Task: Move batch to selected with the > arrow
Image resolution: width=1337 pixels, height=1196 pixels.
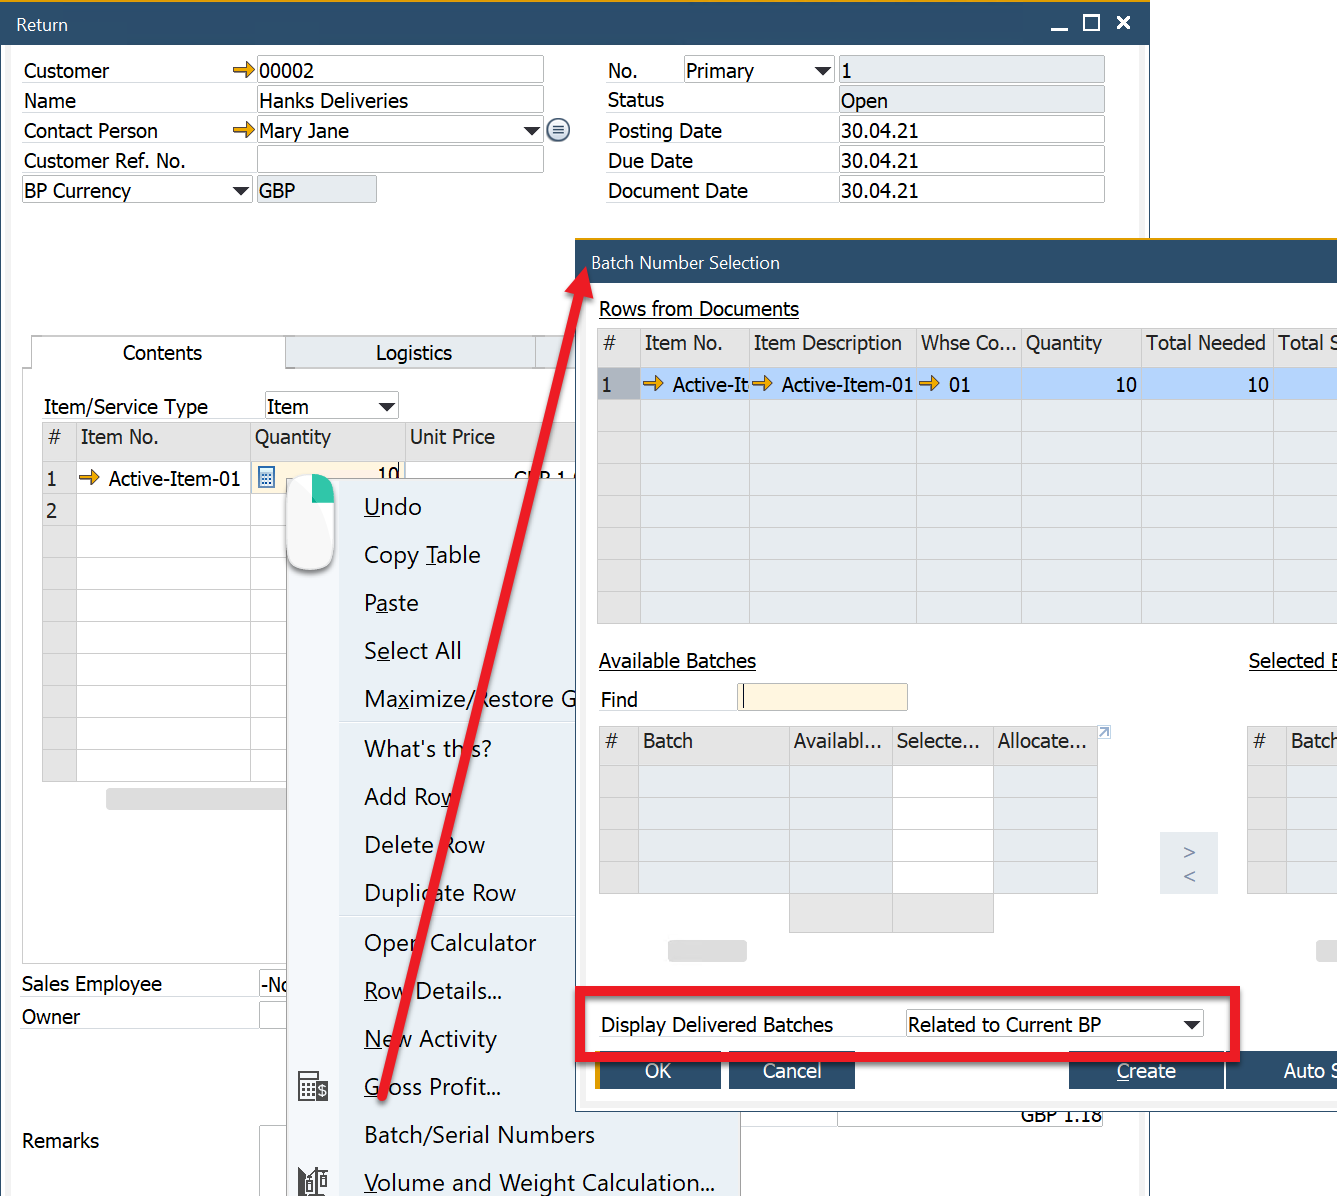Action: tap(1189, 852)
